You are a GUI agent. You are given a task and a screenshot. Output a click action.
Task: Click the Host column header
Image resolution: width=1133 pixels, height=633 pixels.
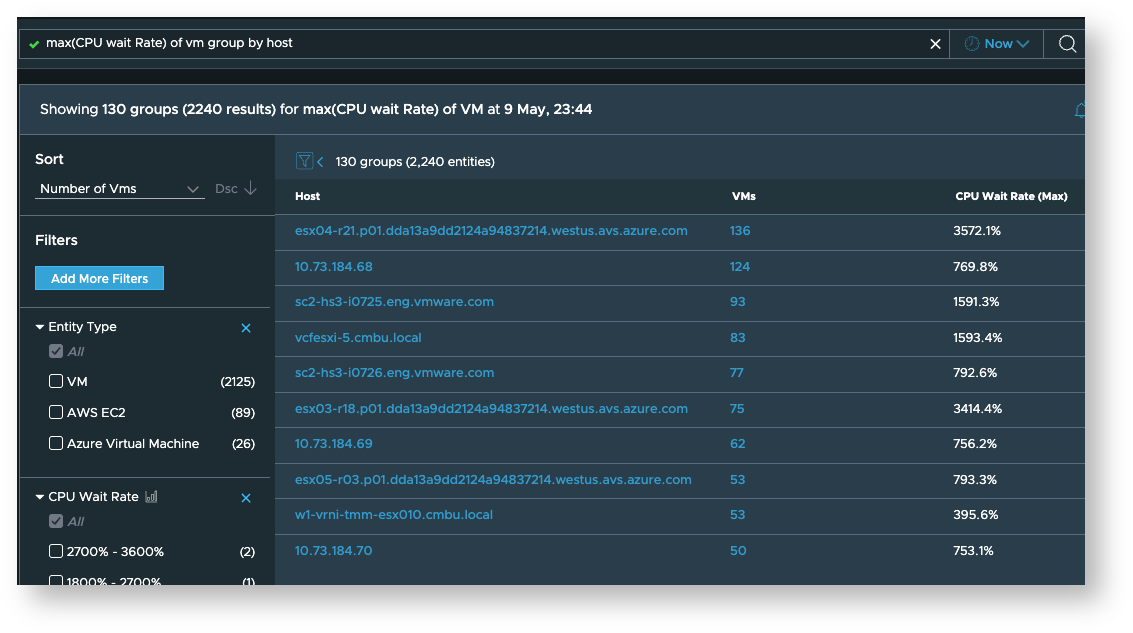pyautogui.click(x=308, y=197)
